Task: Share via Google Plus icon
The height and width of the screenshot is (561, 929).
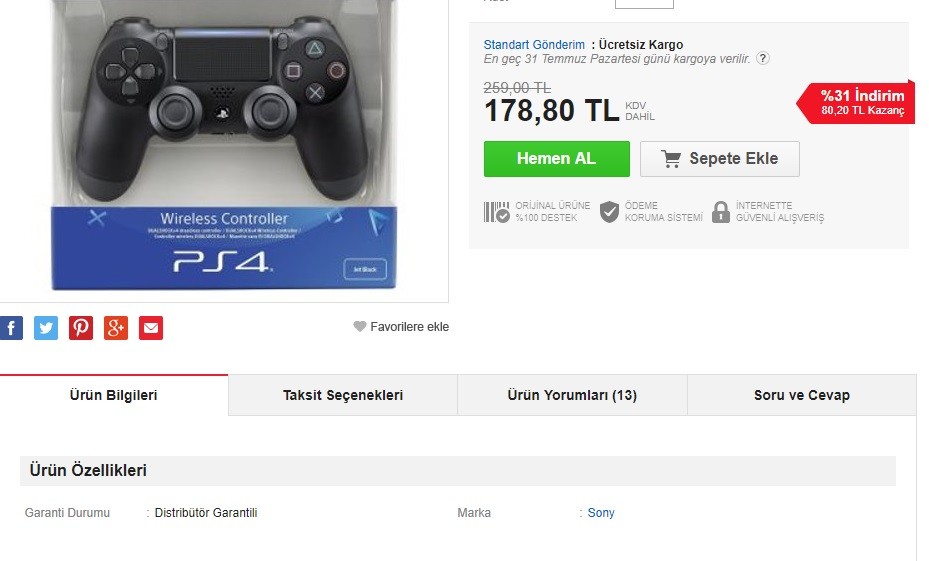Action: [x=116, y=328]
